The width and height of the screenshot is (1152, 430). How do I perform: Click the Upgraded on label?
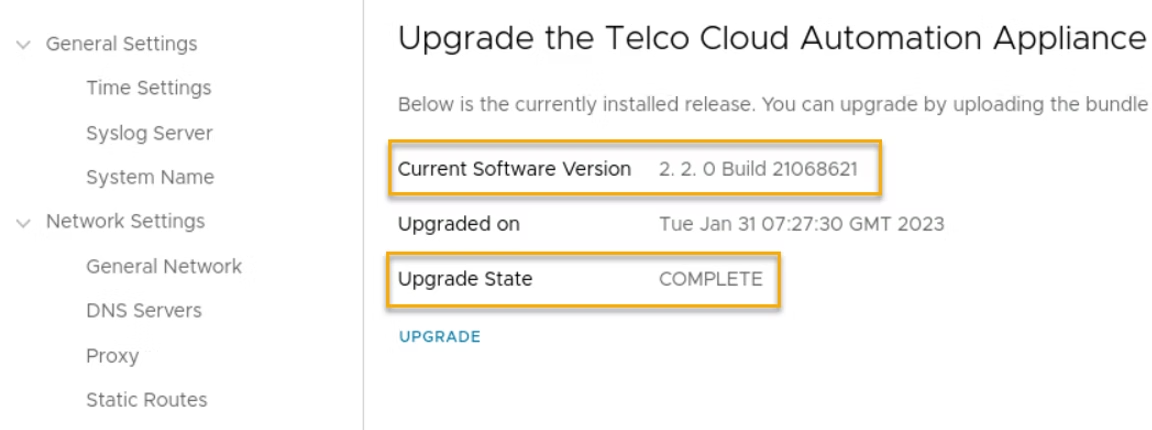(x=458, y=224)
